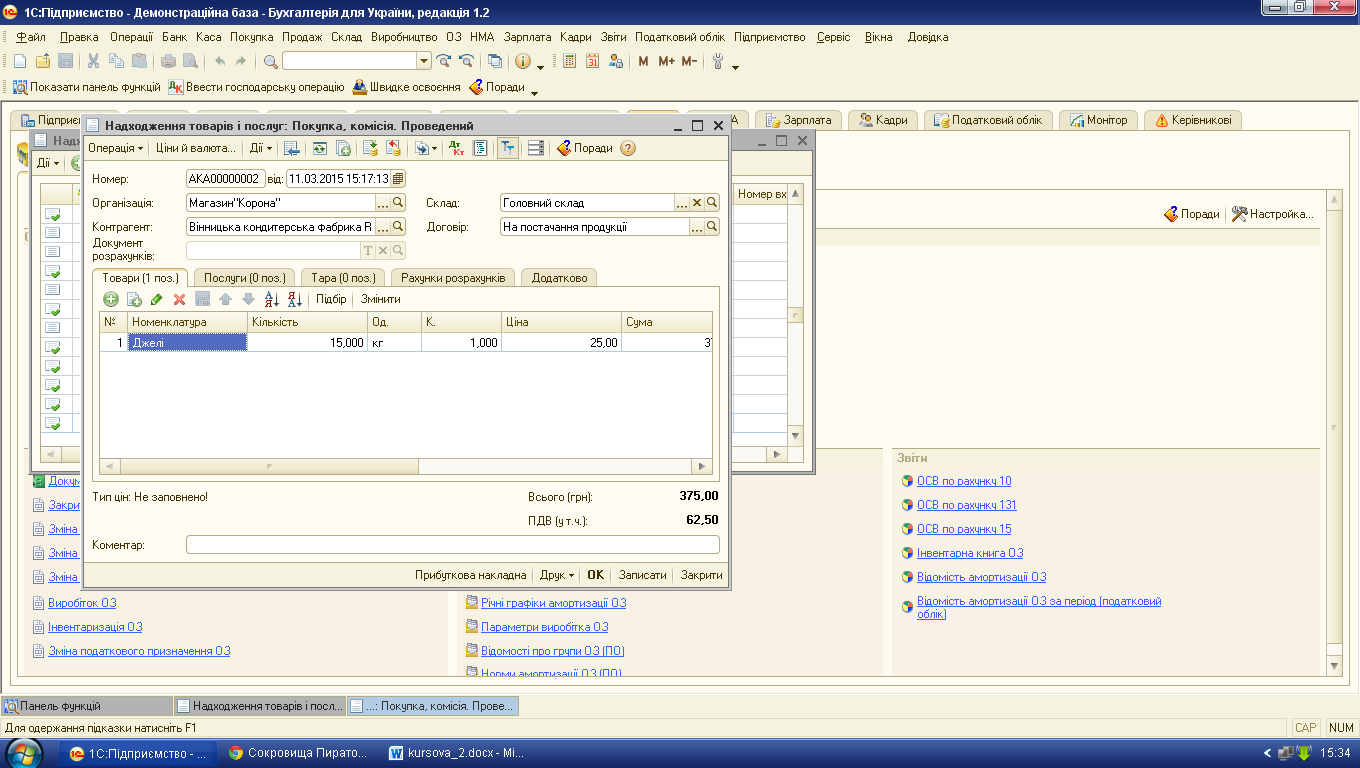
Task: Open the ellipsis selector for Організація
Action: tap(383, 203)
